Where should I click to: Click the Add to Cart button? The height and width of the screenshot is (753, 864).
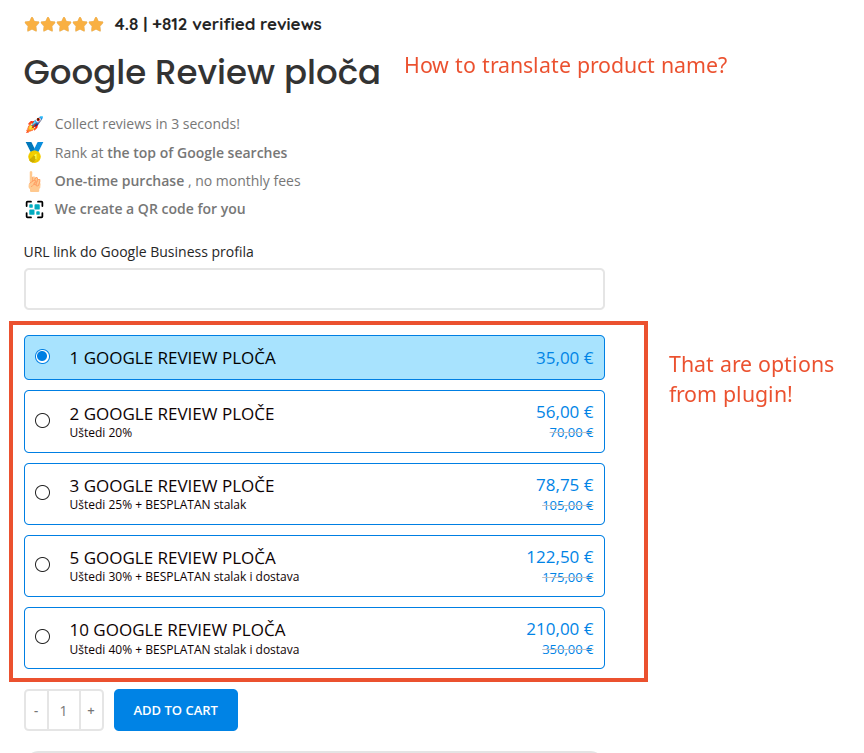pos(176,710)
